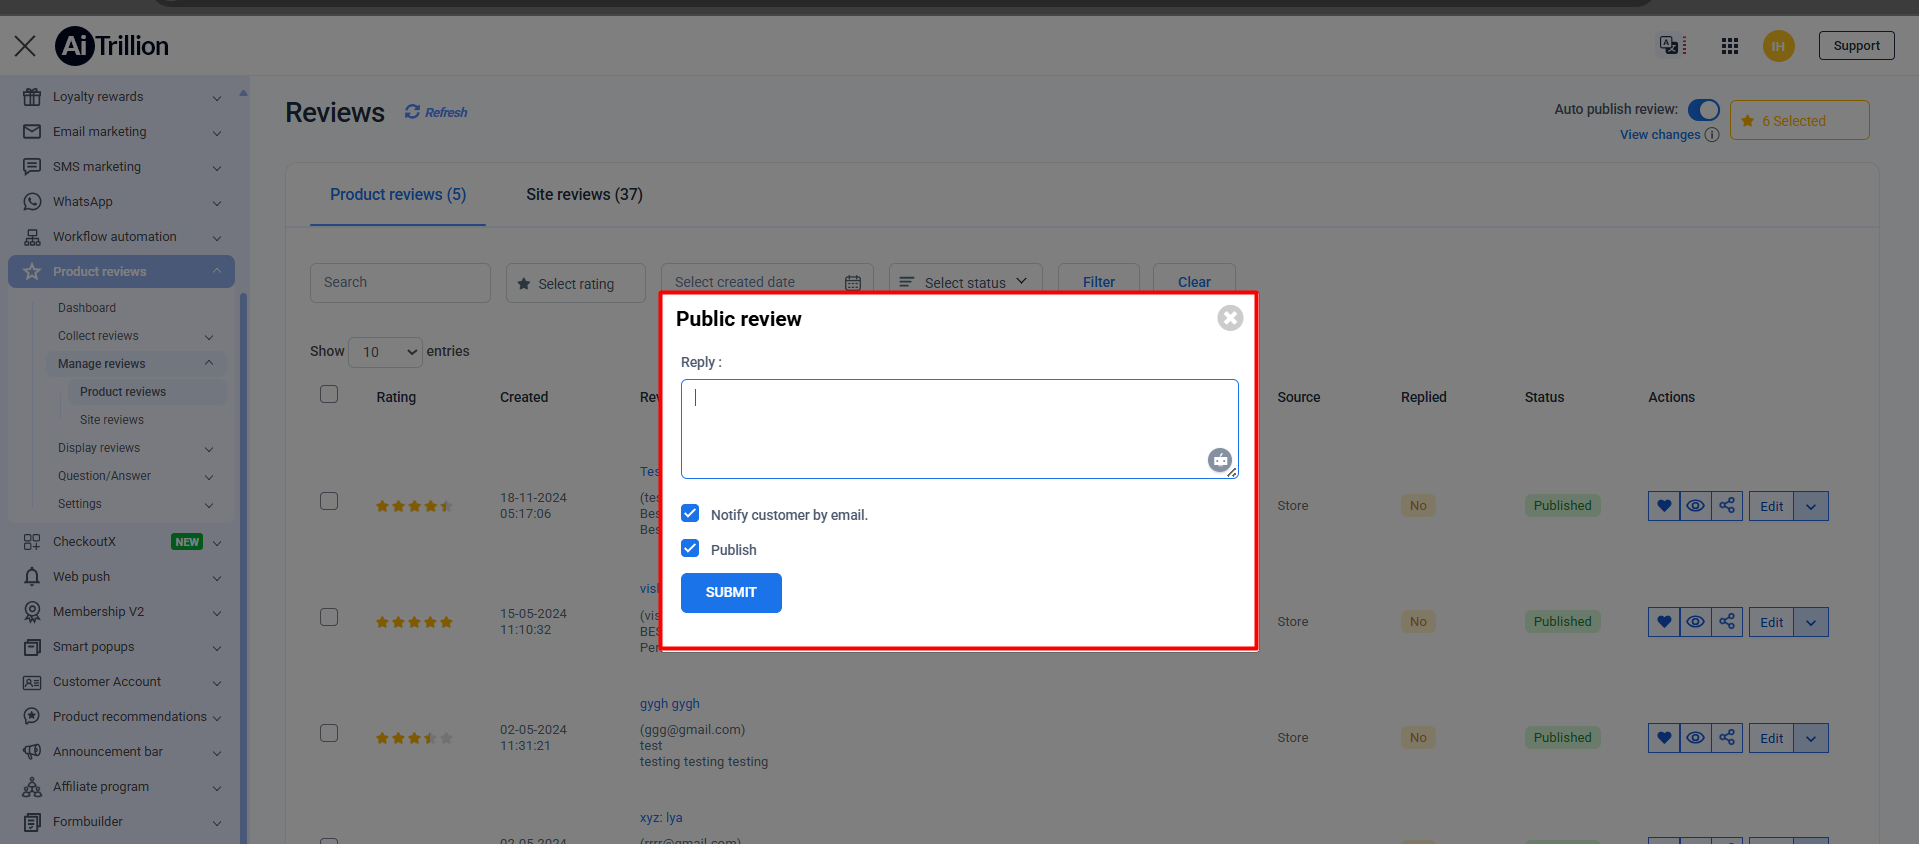Close the Public review dialog
The width and height of the screenshot is (1919, 844).
pyautogui.click(x=1230, y=318)
